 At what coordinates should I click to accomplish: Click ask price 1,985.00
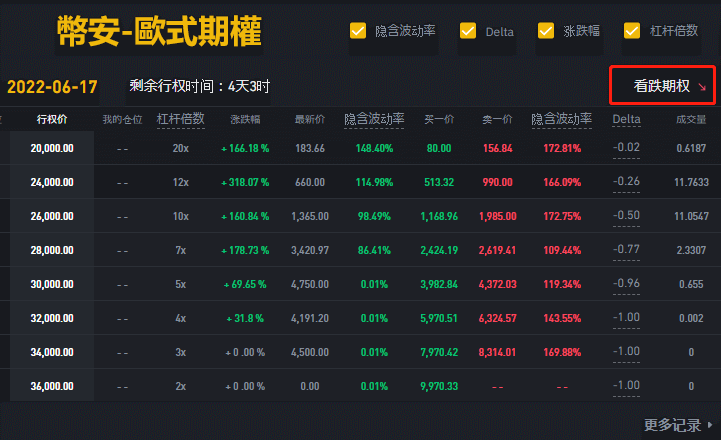(x=498, y=217)
